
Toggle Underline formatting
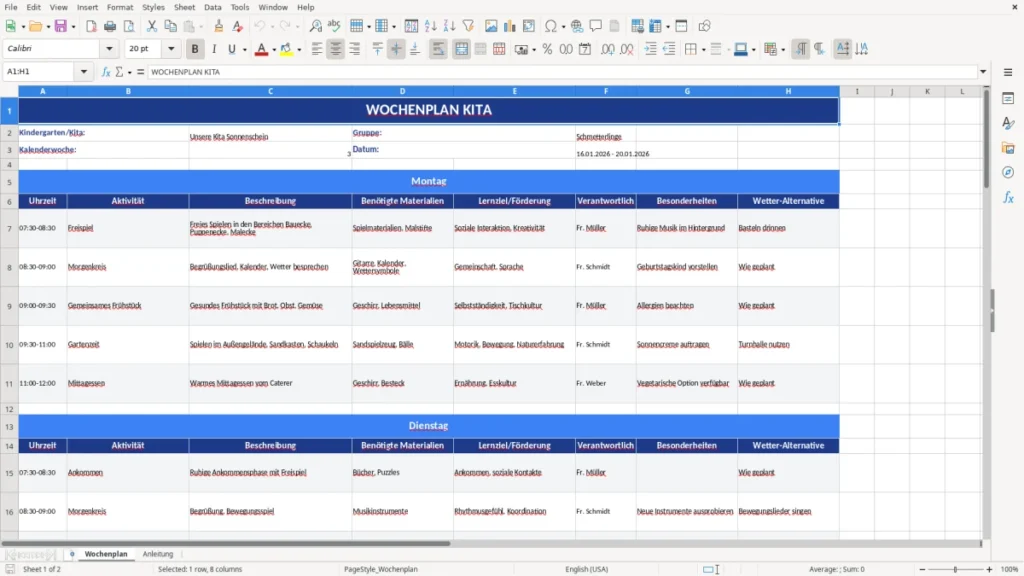pyautogui.click(x=231, y=49)
